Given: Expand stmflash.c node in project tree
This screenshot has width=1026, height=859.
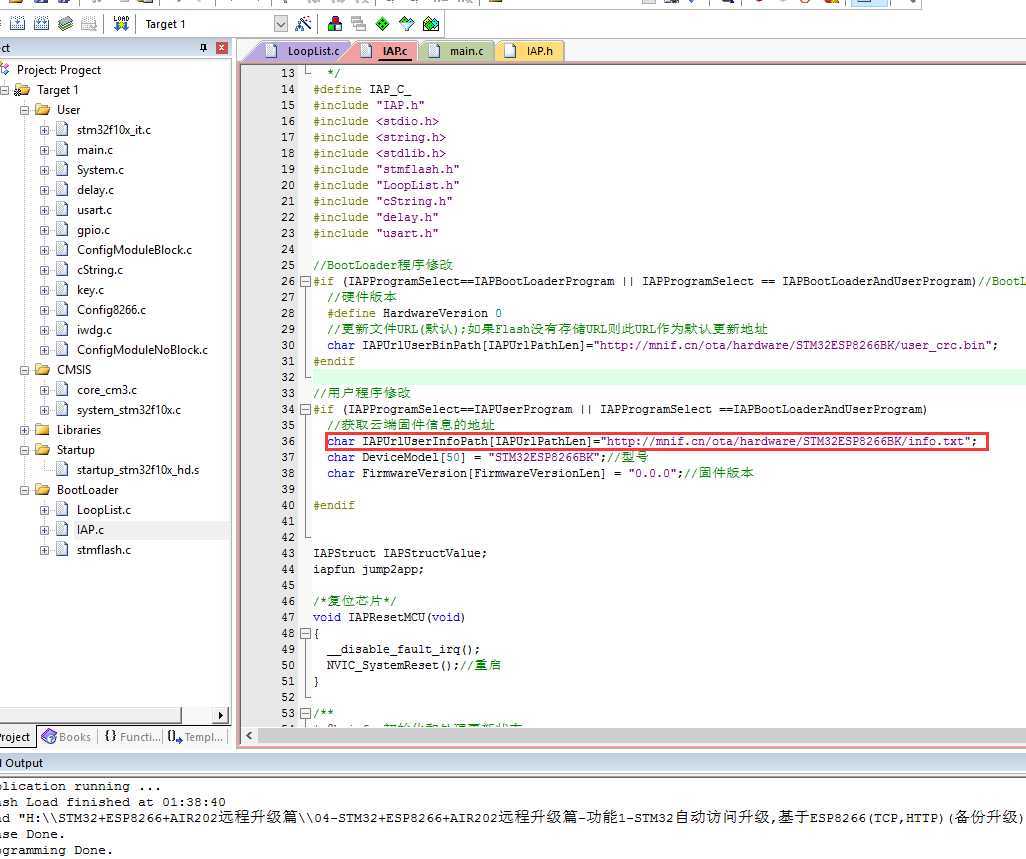Looking at the screenshot, I should click(x=44, y=550).
